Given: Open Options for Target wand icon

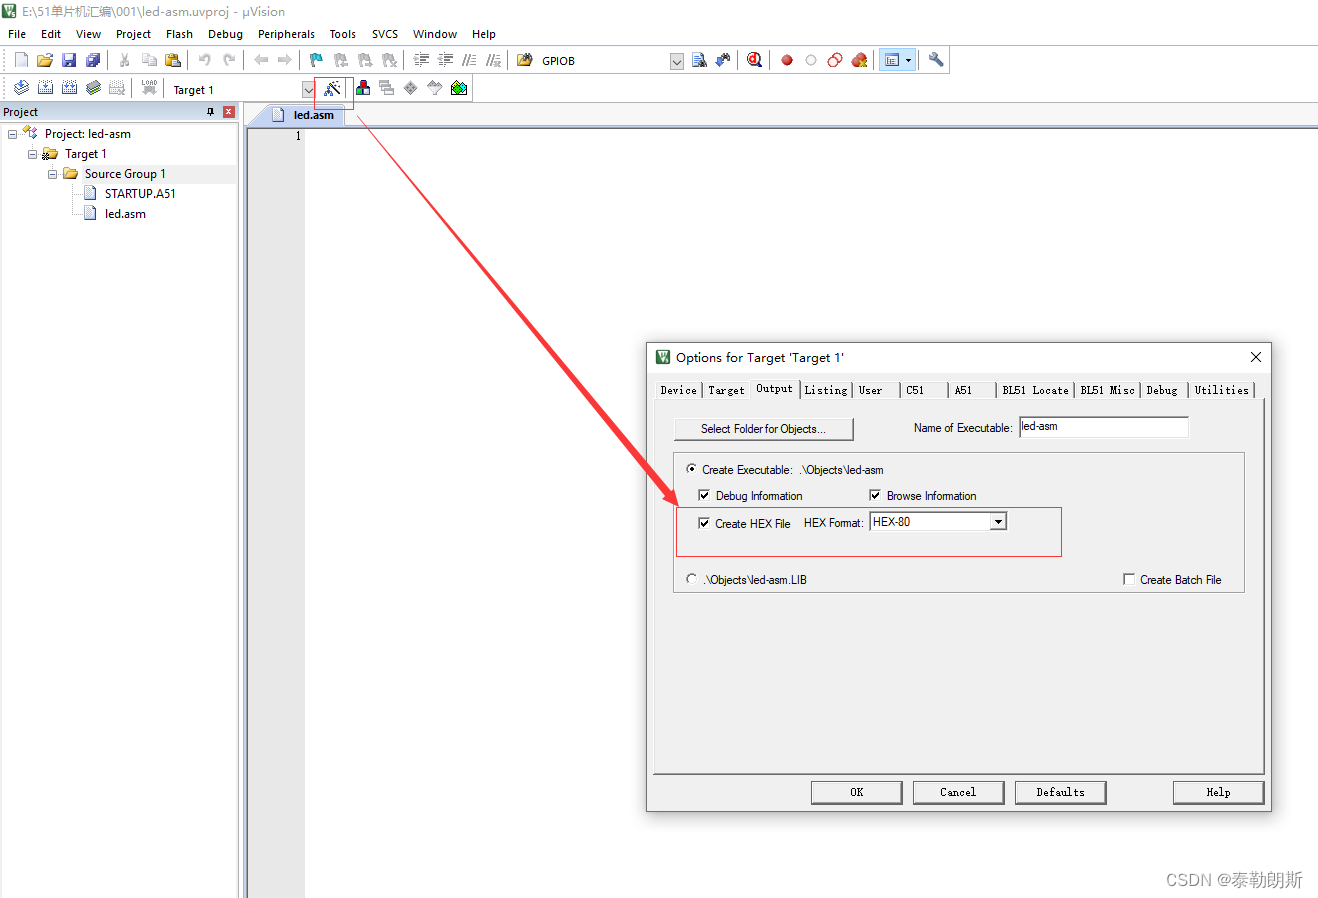Looking at the screenshot, I should [333, 88].
